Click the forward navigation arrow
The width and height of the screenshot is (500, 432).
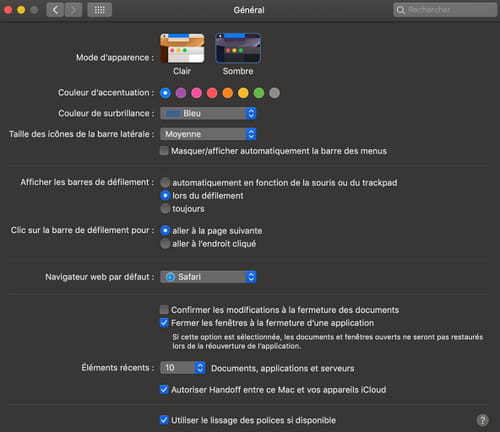(x=73, y=10)
